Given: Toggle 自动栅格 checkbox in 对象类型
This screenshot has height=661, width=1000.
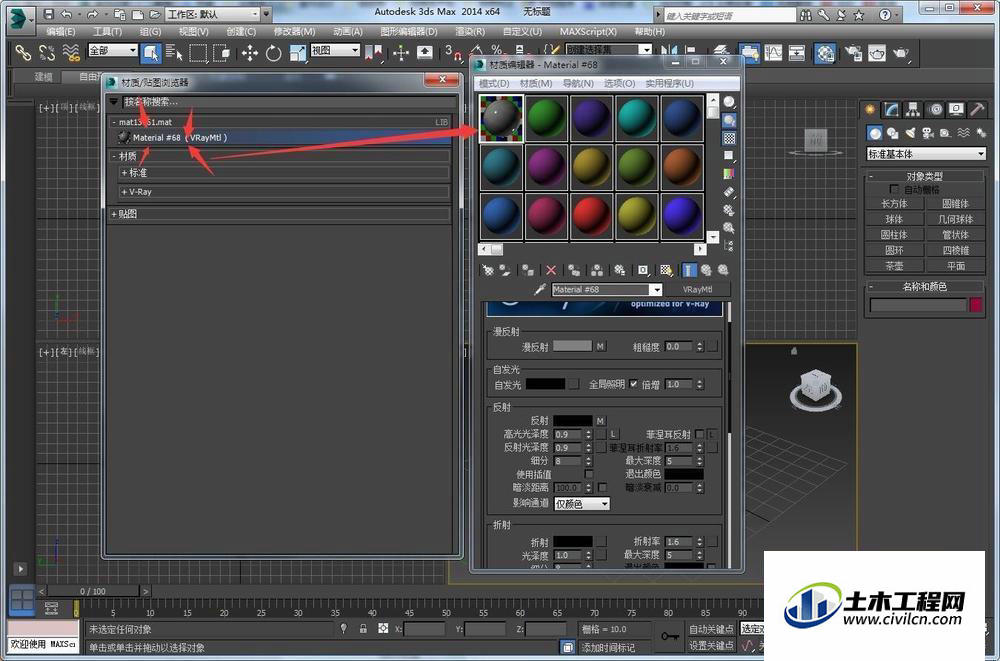Looking at the screenshot, I should coord(893,189).
